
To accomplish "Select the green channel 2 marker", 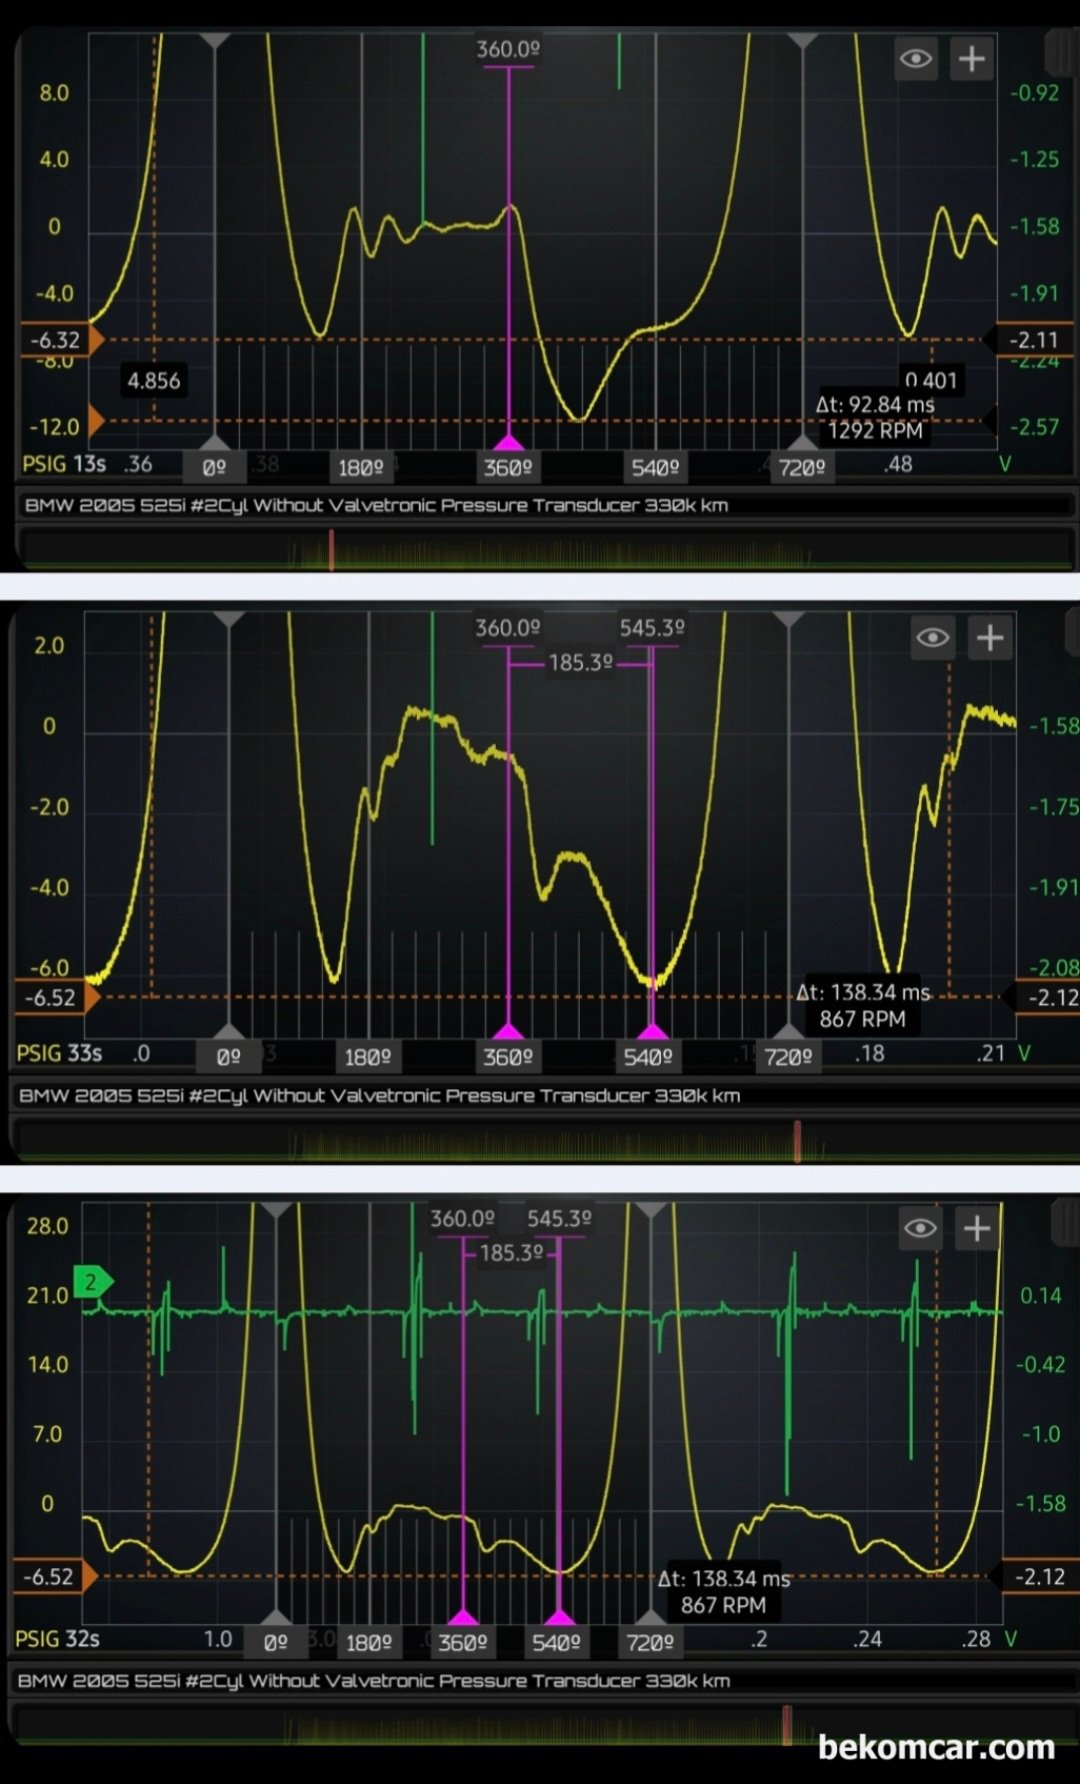I will (93, 1281).
